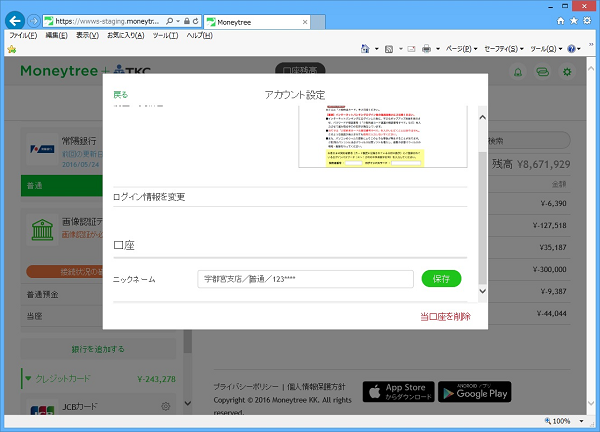The image size is (600, 432).
Task: Open the ファイル(F) menu
Action: click(x=23, y=35)
